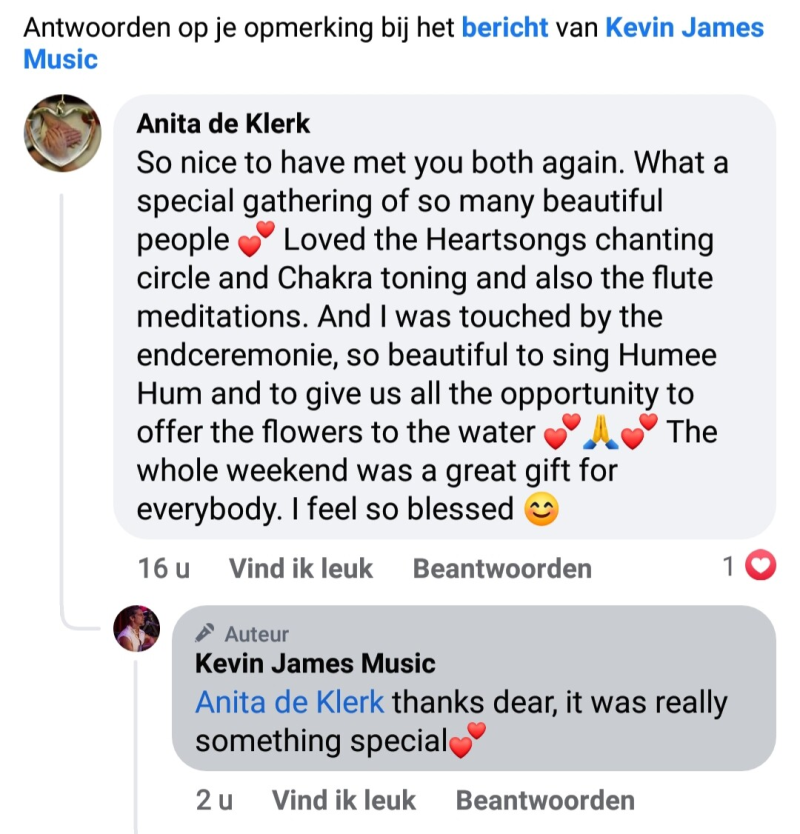Click the pencil Auteur badge icon
This screenshot has width=800, height=834.
[x=206, y=633]
